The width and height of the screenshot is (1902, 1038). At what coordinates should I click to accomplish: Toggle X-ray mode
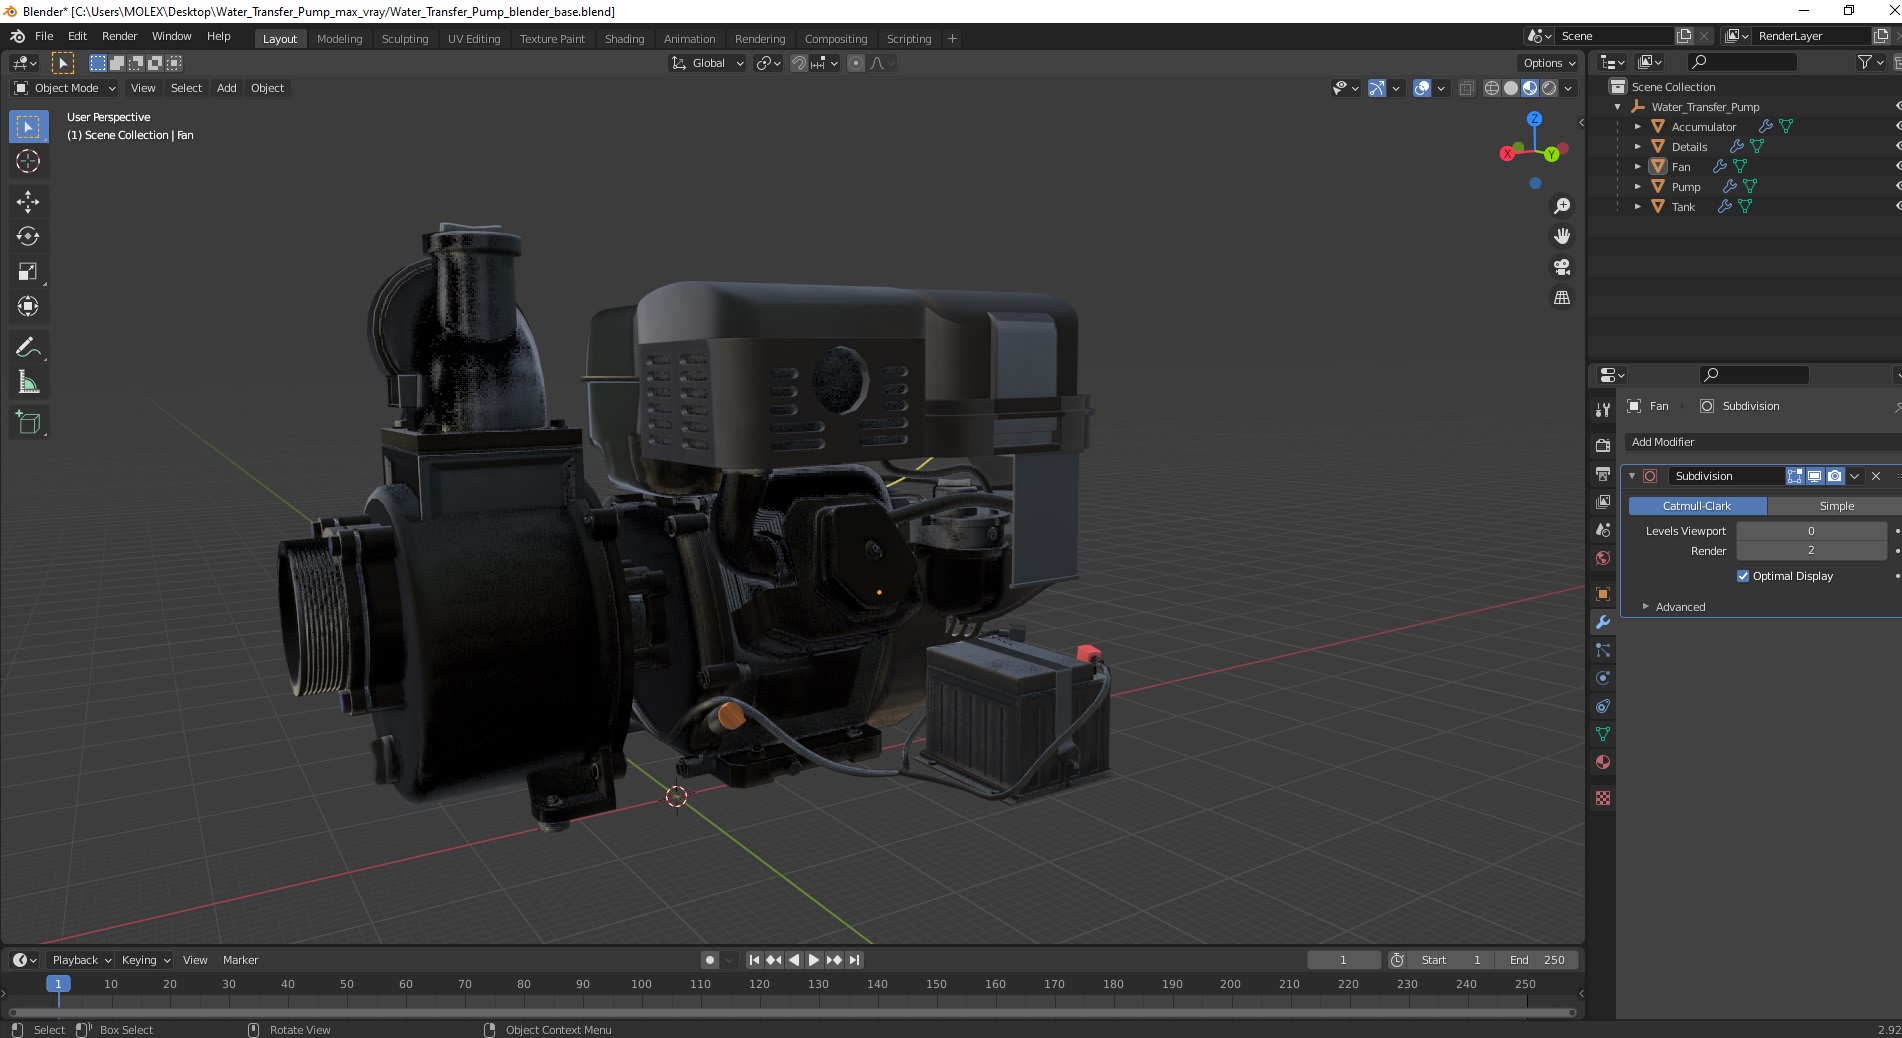1466,88
